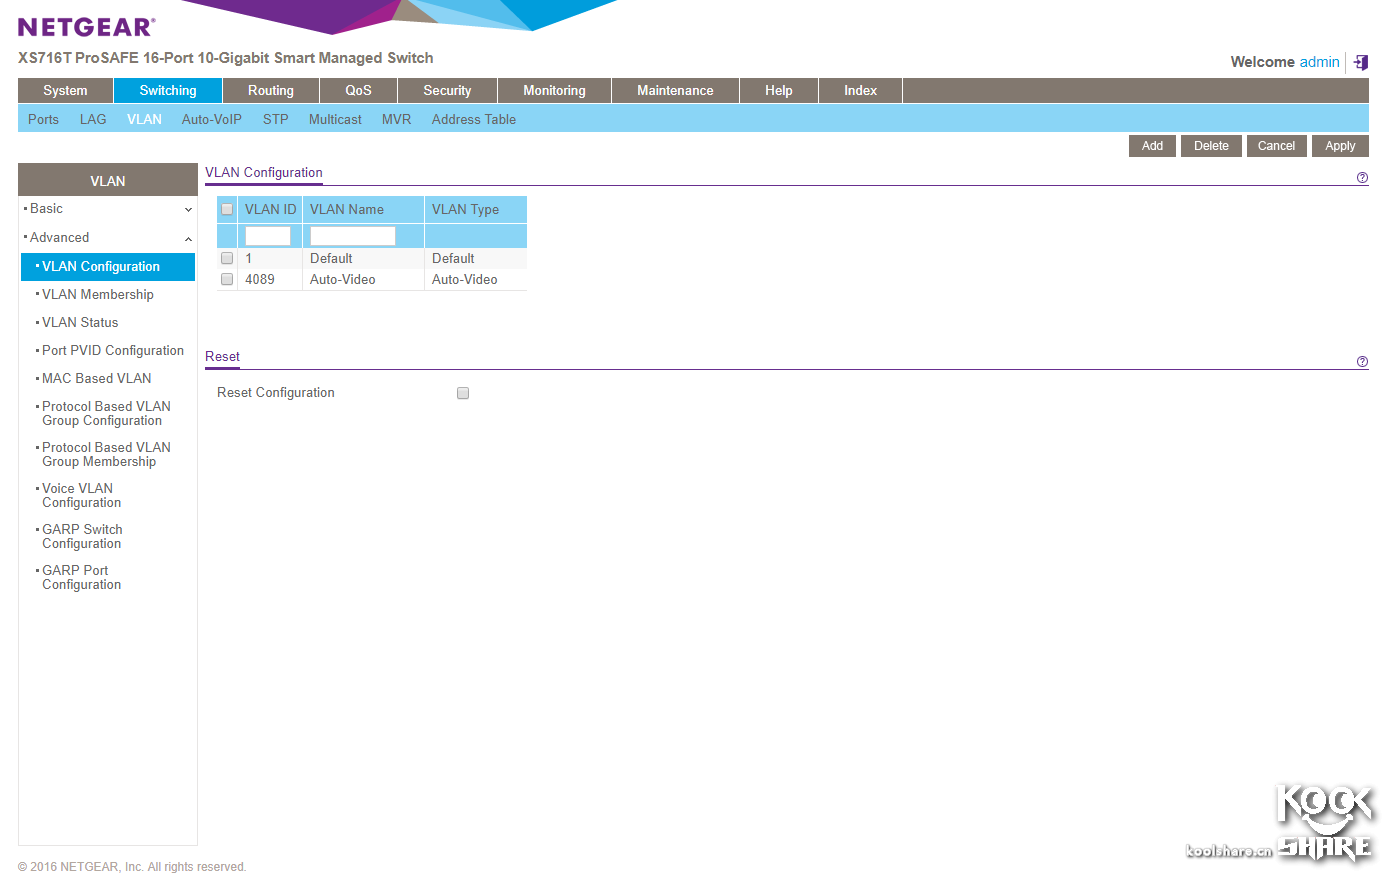Open help icon for VLAN Configuration section
1388x876 pixels.
(x=1362, y=178)
